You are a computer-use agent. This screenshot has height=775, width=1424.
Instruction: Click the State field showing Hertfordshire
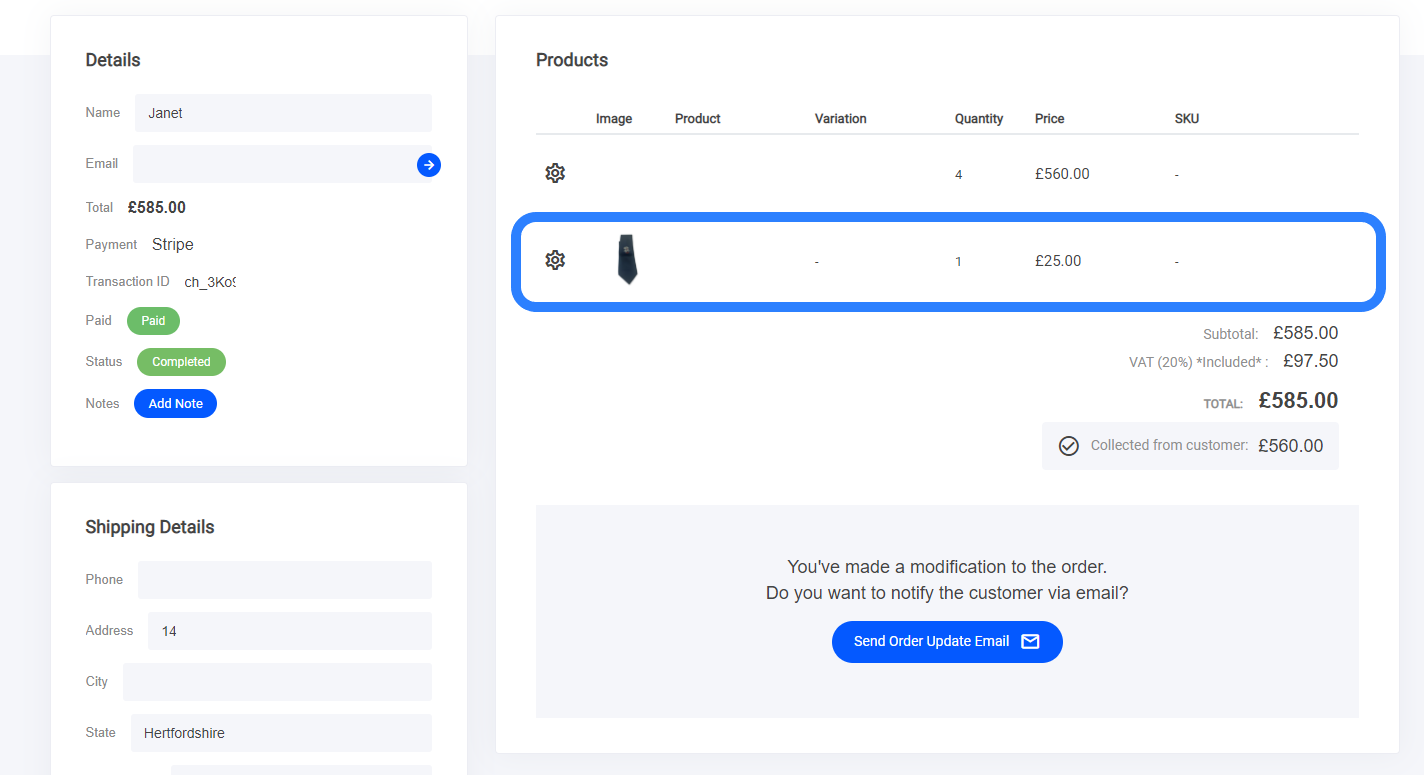[x=281, y=733]
